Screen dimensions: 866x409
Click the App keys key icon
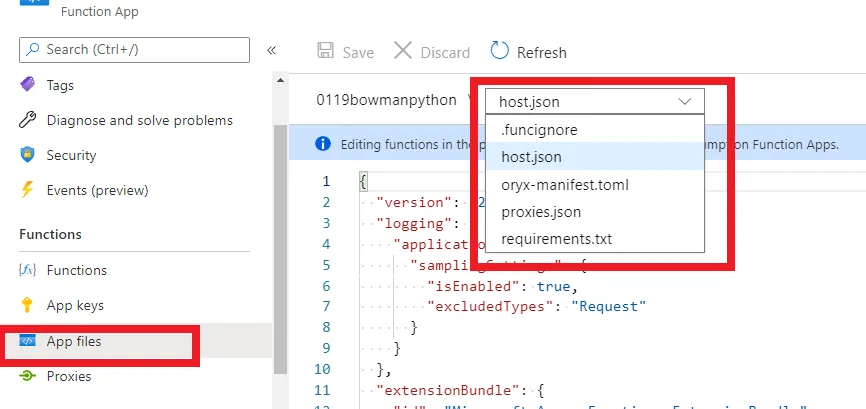pos(28,305)
